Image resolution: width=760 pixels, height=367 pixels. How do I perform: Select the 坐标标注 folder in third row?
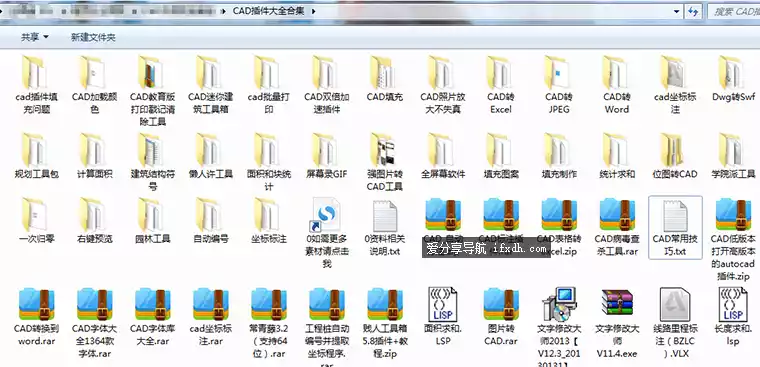[269, 221]
